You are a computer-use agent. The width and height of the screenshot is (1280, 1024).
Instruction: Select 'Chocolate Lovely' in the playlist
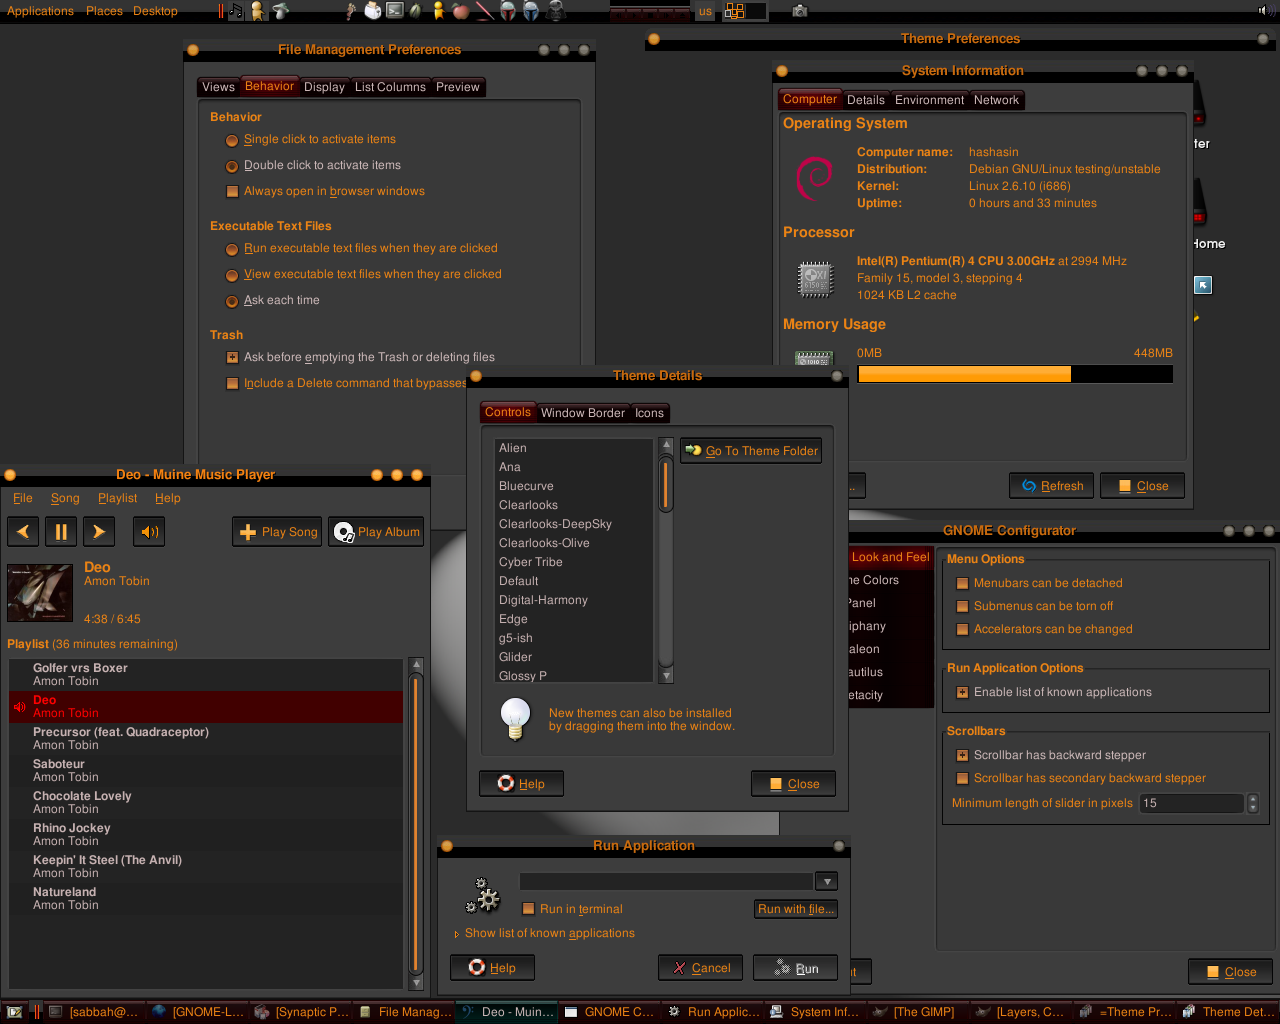206,803
